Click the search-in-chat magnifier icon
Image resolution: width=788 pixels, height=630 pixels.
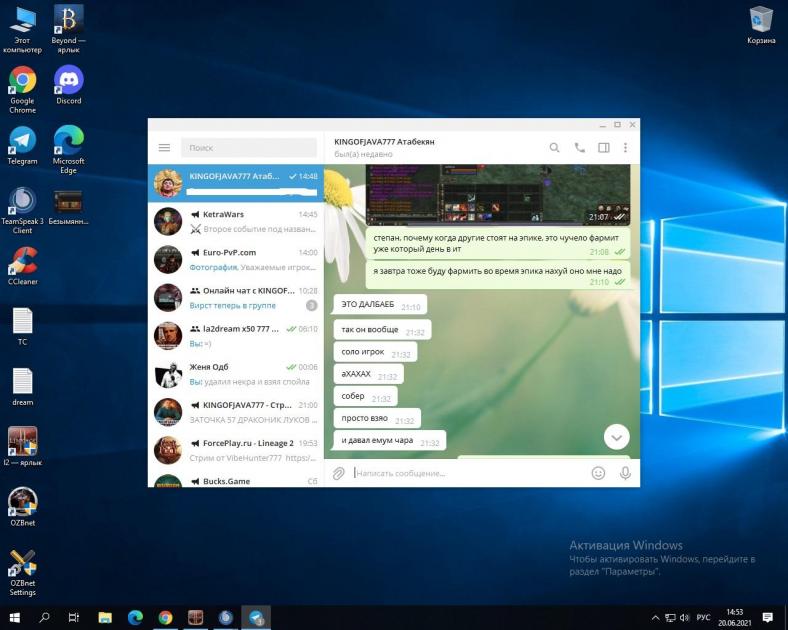point(555,148)
